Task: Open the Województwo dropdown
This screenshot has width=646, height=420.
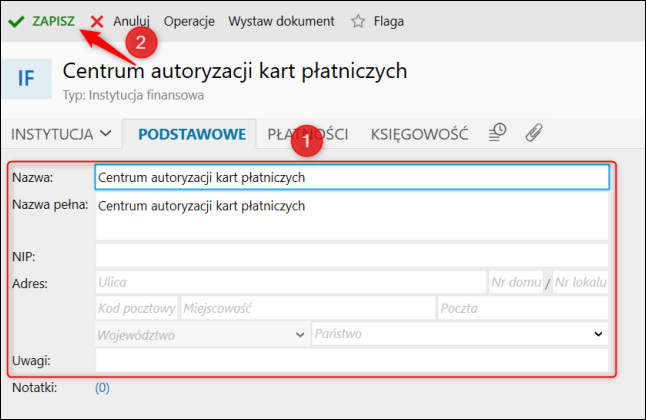Action: coord(202,334)
